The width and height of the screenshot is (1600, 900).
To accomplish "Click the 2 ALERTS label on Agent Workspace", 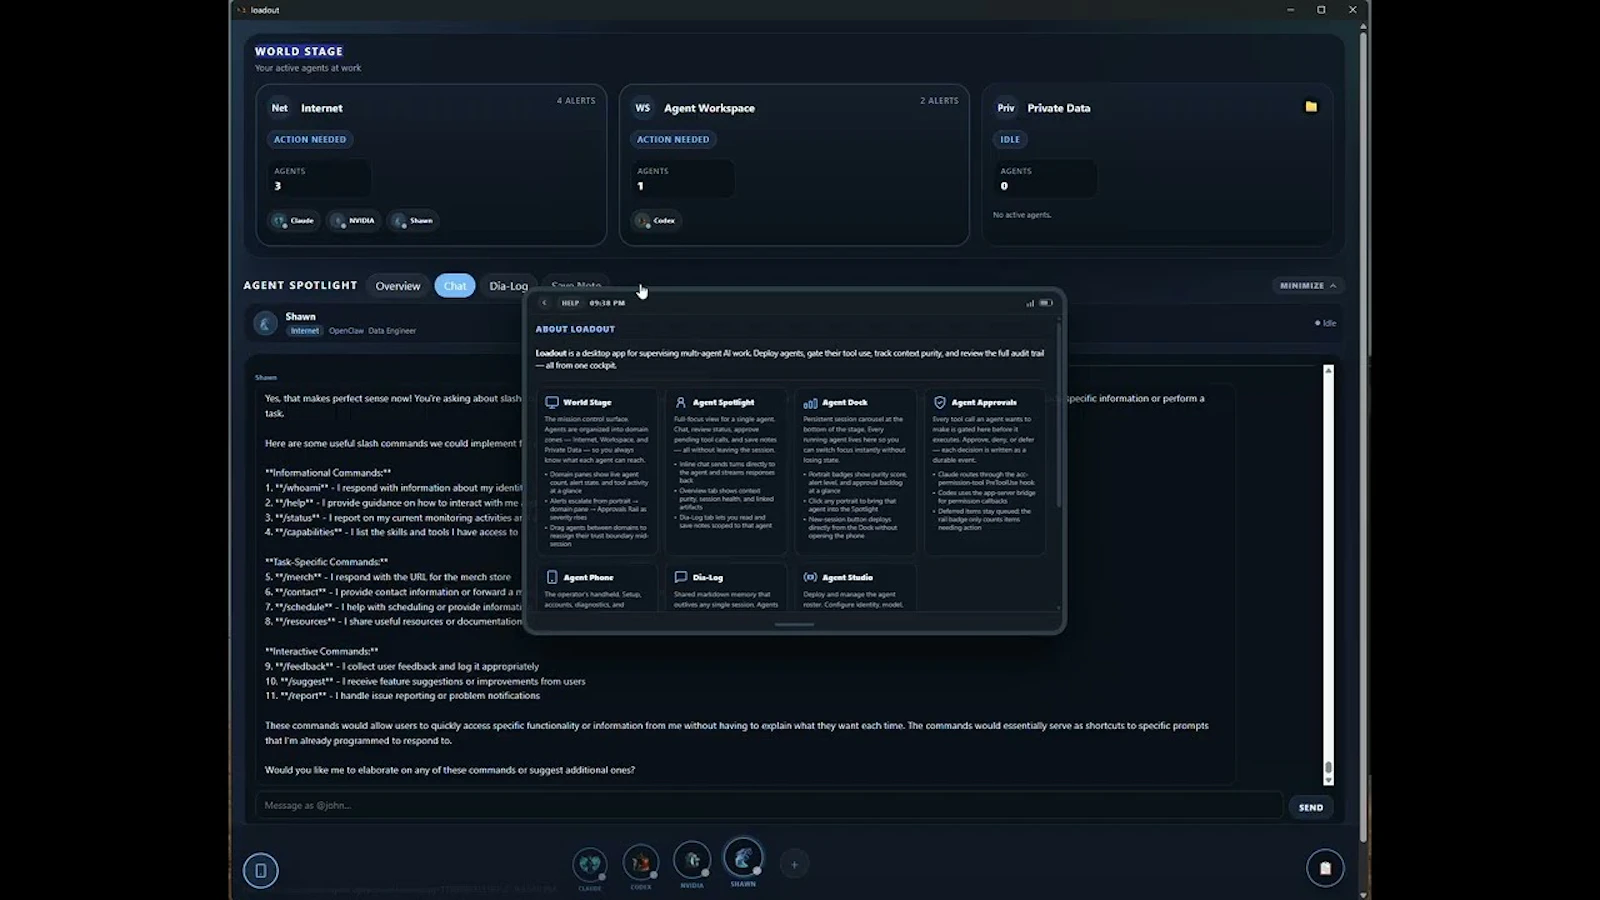I will [x=939, y=101].
